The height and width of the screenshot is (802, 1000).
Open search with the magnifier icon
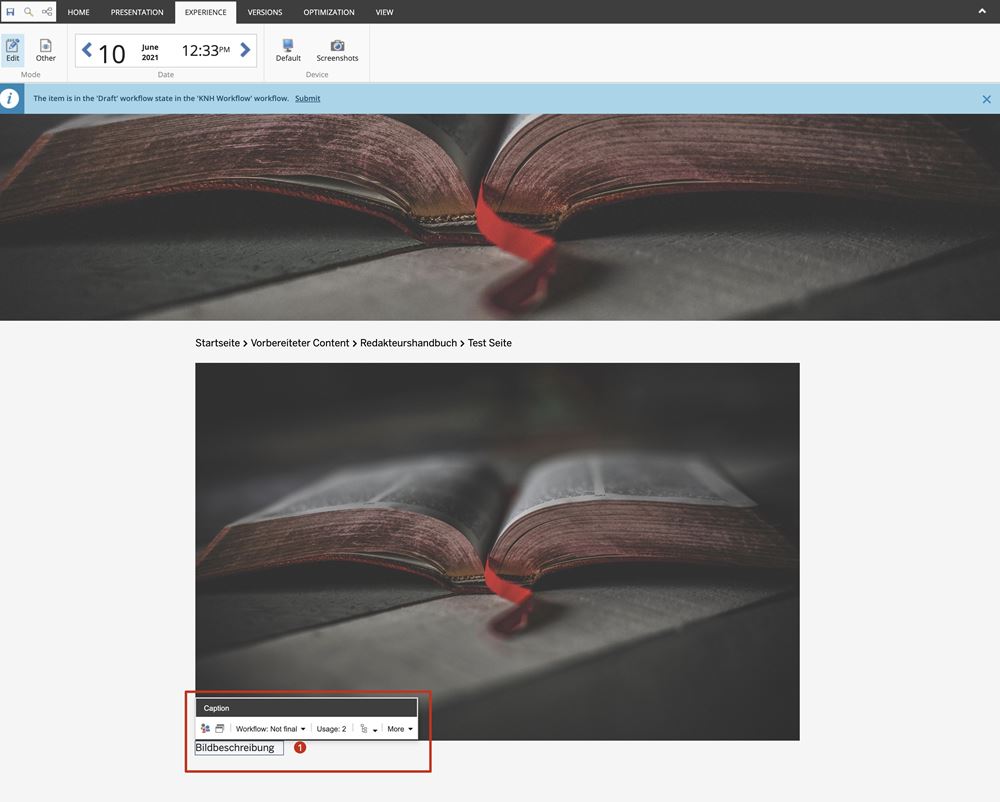[x=29, y=12]
